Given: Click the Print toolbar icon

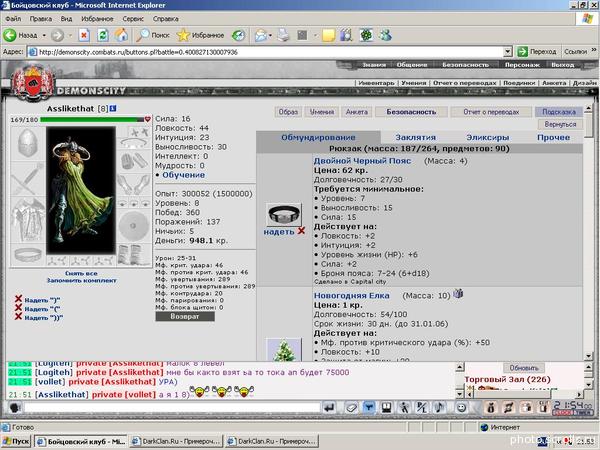Looking at the screenshot, I should tap(284, 35).
